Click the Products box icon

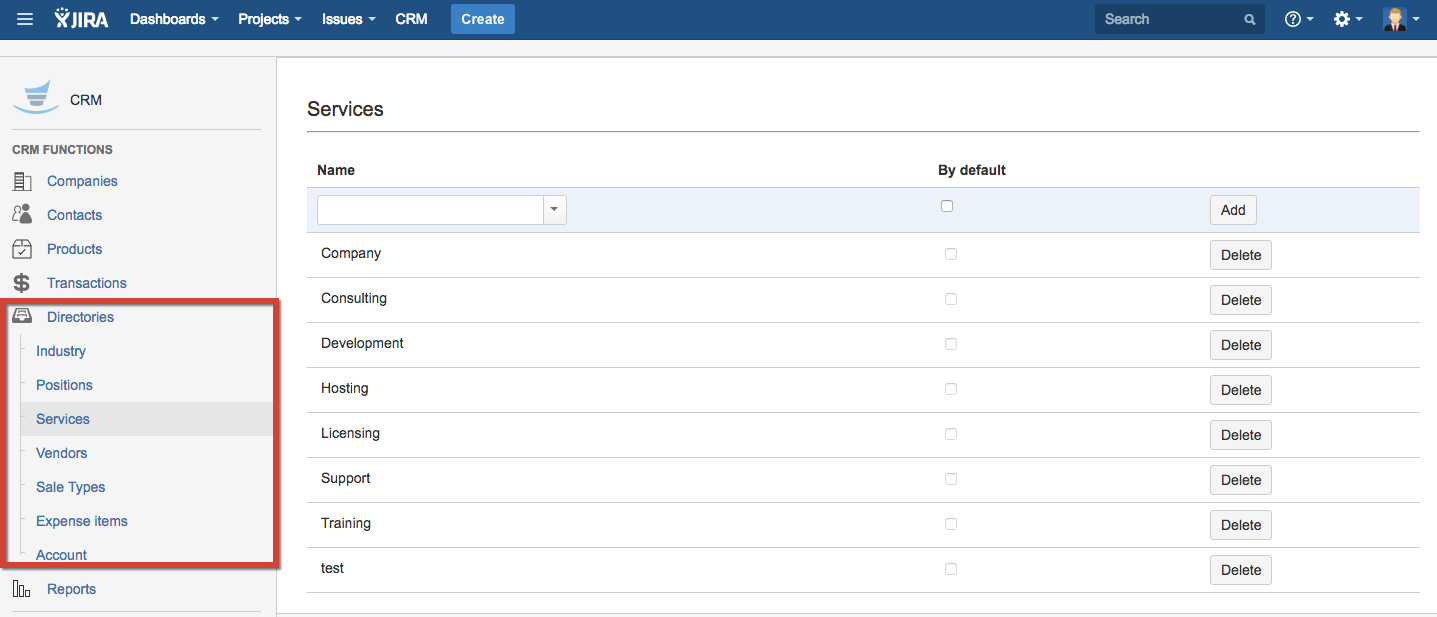(22, 249)
